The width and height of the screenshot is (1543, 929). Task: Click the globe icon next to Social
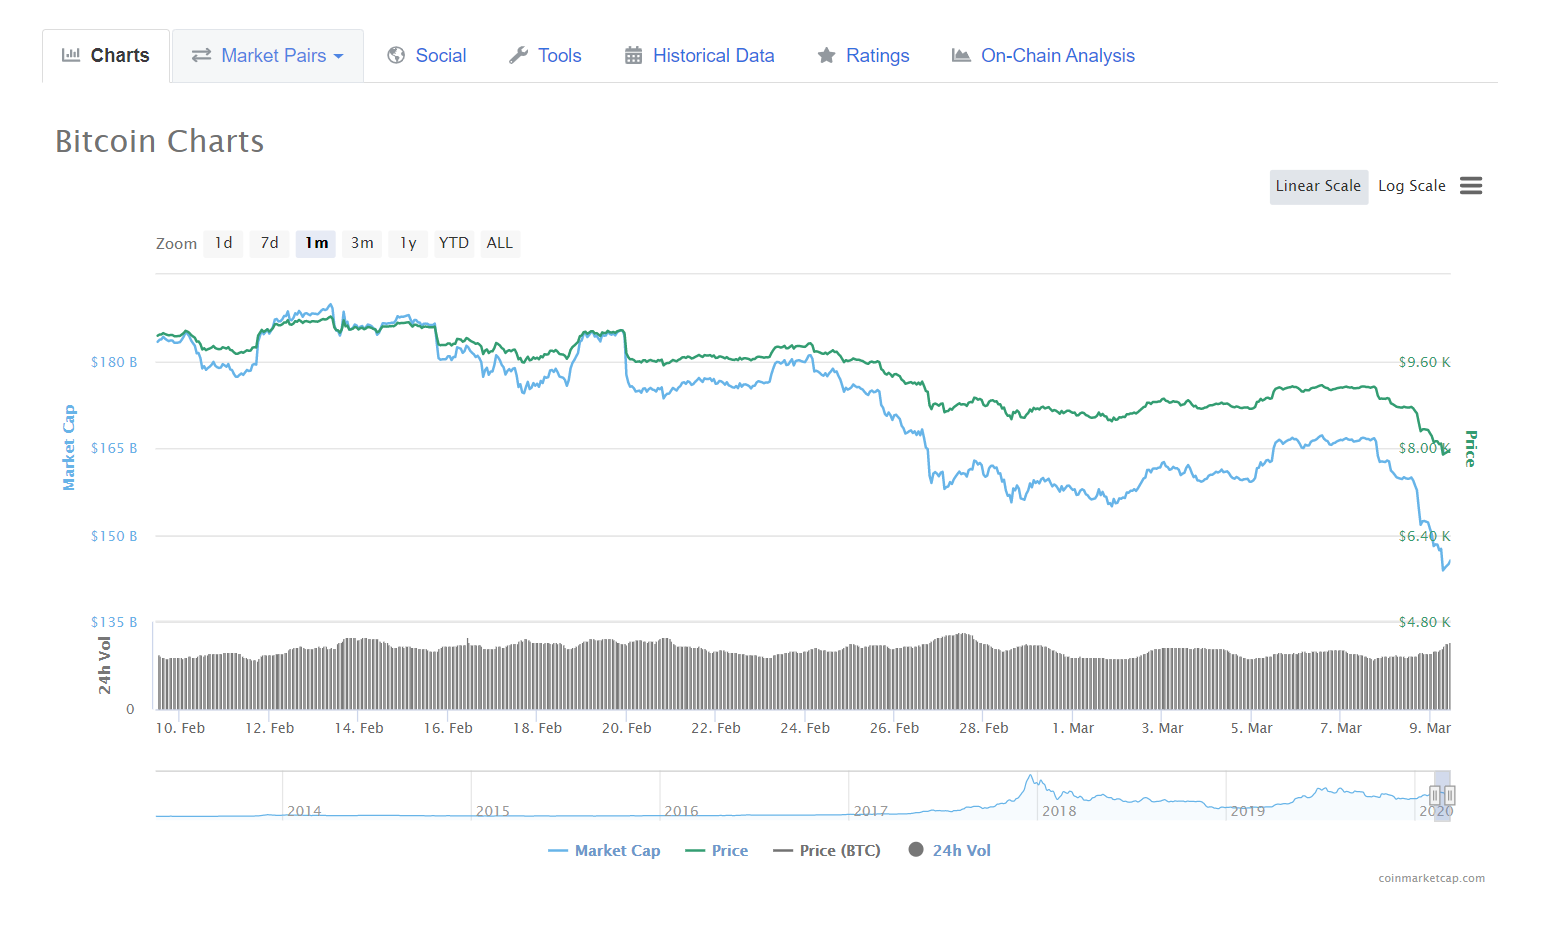tap(396, 55)
